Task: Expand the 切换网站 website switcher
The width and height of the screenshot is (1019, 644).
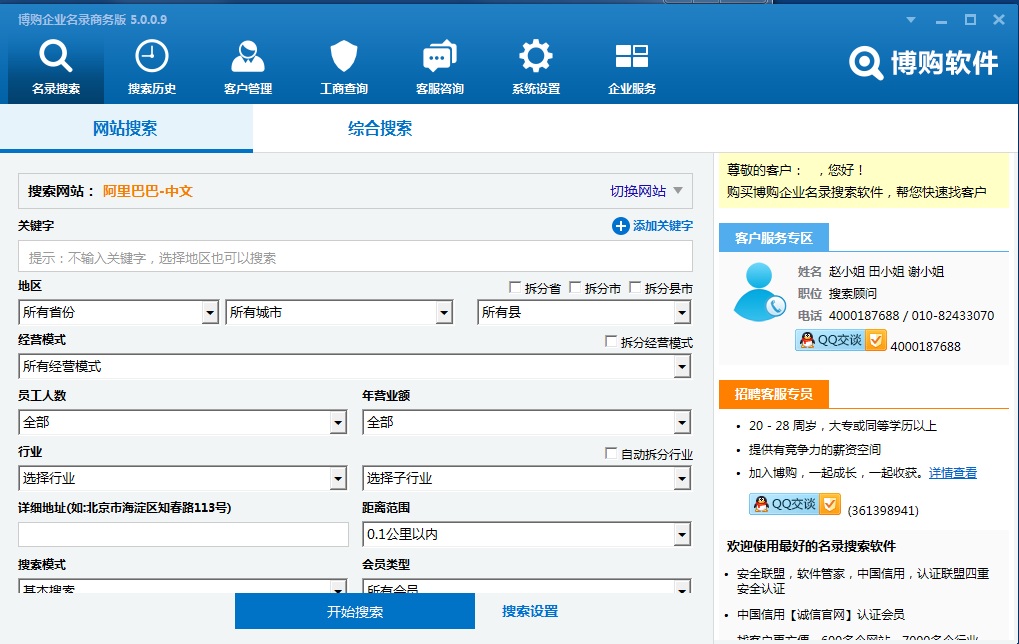Action: click(x=645, y=191)
